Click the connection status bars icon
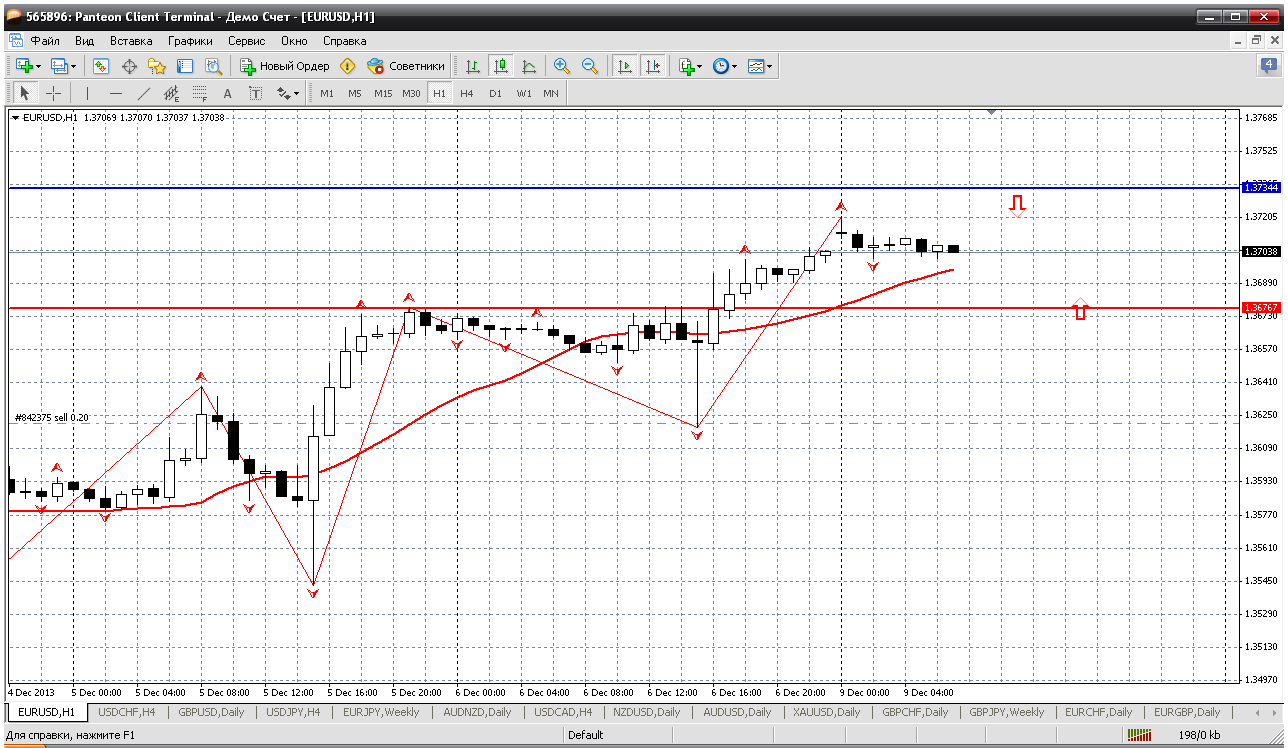Image resolution: width=1288 pixels, height=748 pixels. pyautogui.click(x=1139, y=736)
